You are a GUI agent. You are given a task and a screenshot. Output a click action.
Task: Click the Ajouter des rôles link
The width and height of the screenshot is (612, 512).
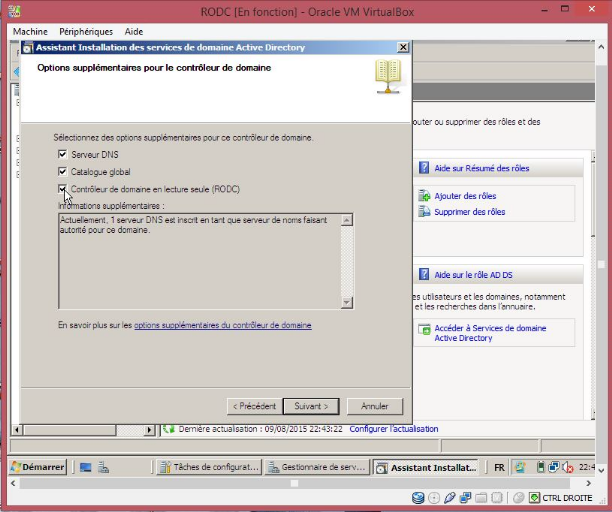pos(465,196)
